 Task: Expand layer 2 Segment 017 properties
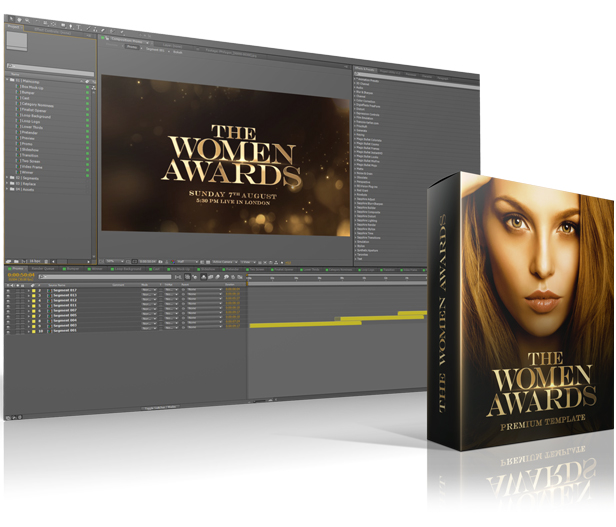(29, 290)
